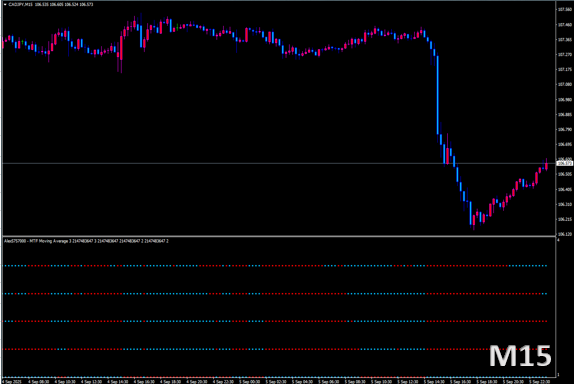Select the MTF Moving Average indicator label

click(86, 241)
